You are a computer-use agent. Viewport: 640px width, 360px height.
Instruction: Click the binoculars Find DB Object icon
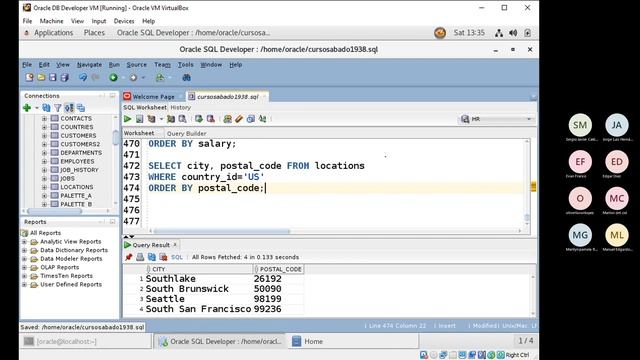click(x=187, y=78)
